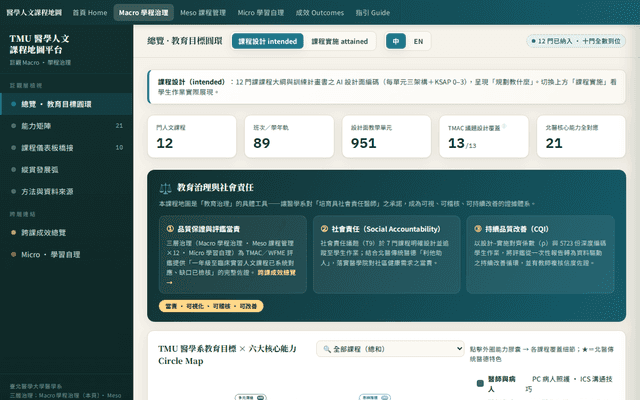The image size is (640, 400).
Task: Switch language to 中
Action: (396, 41)
